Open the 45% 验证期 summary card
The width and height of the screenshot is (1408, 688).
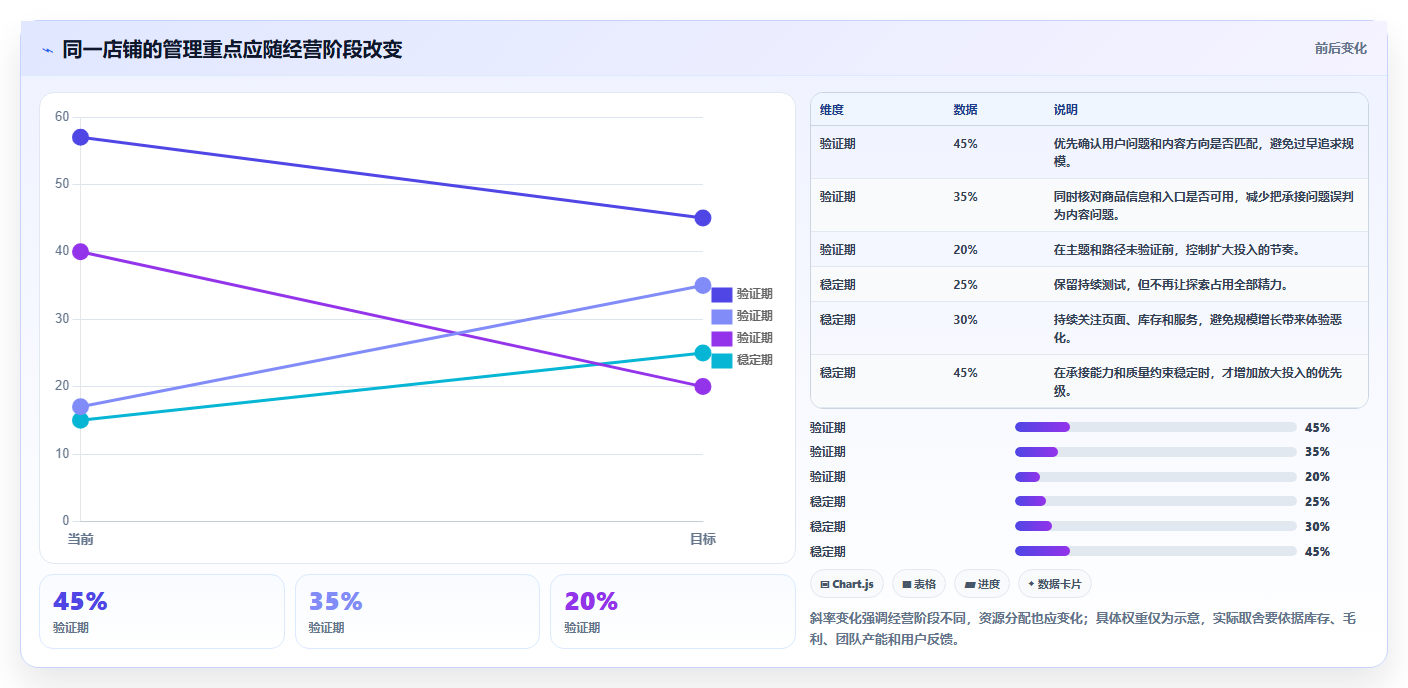[162, 611]
